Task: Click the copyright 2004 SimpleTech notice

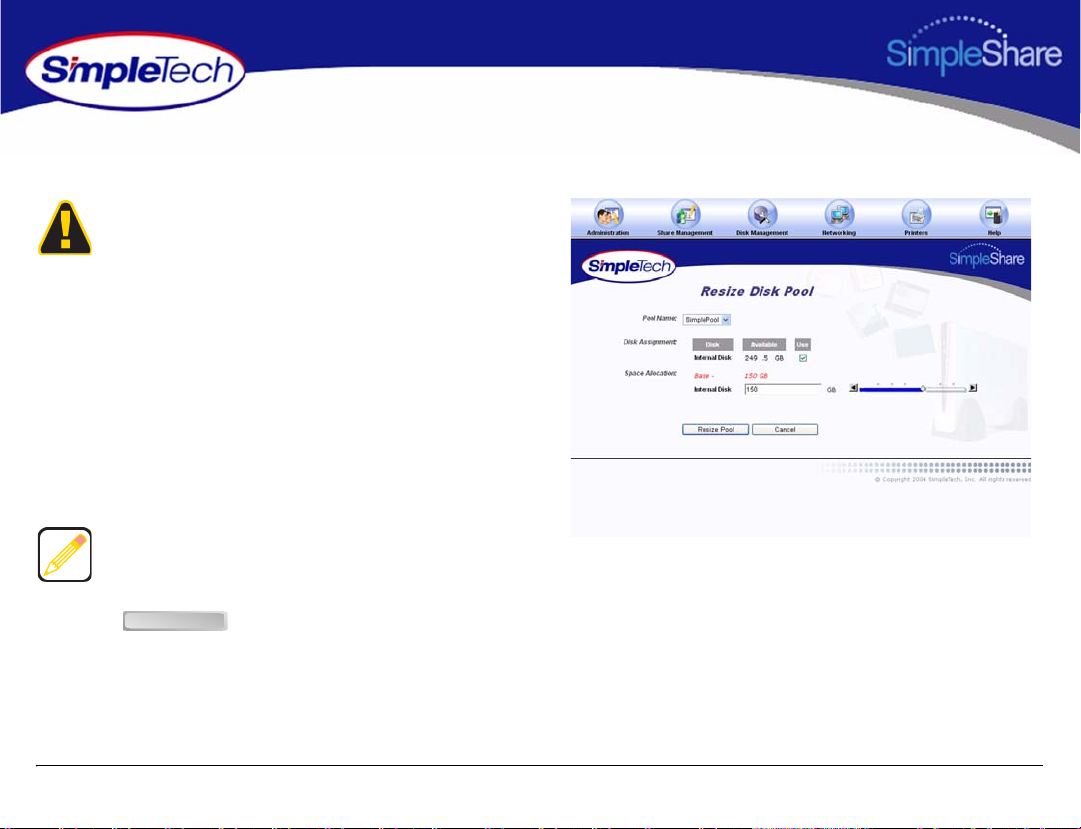Action: (953, 479)
